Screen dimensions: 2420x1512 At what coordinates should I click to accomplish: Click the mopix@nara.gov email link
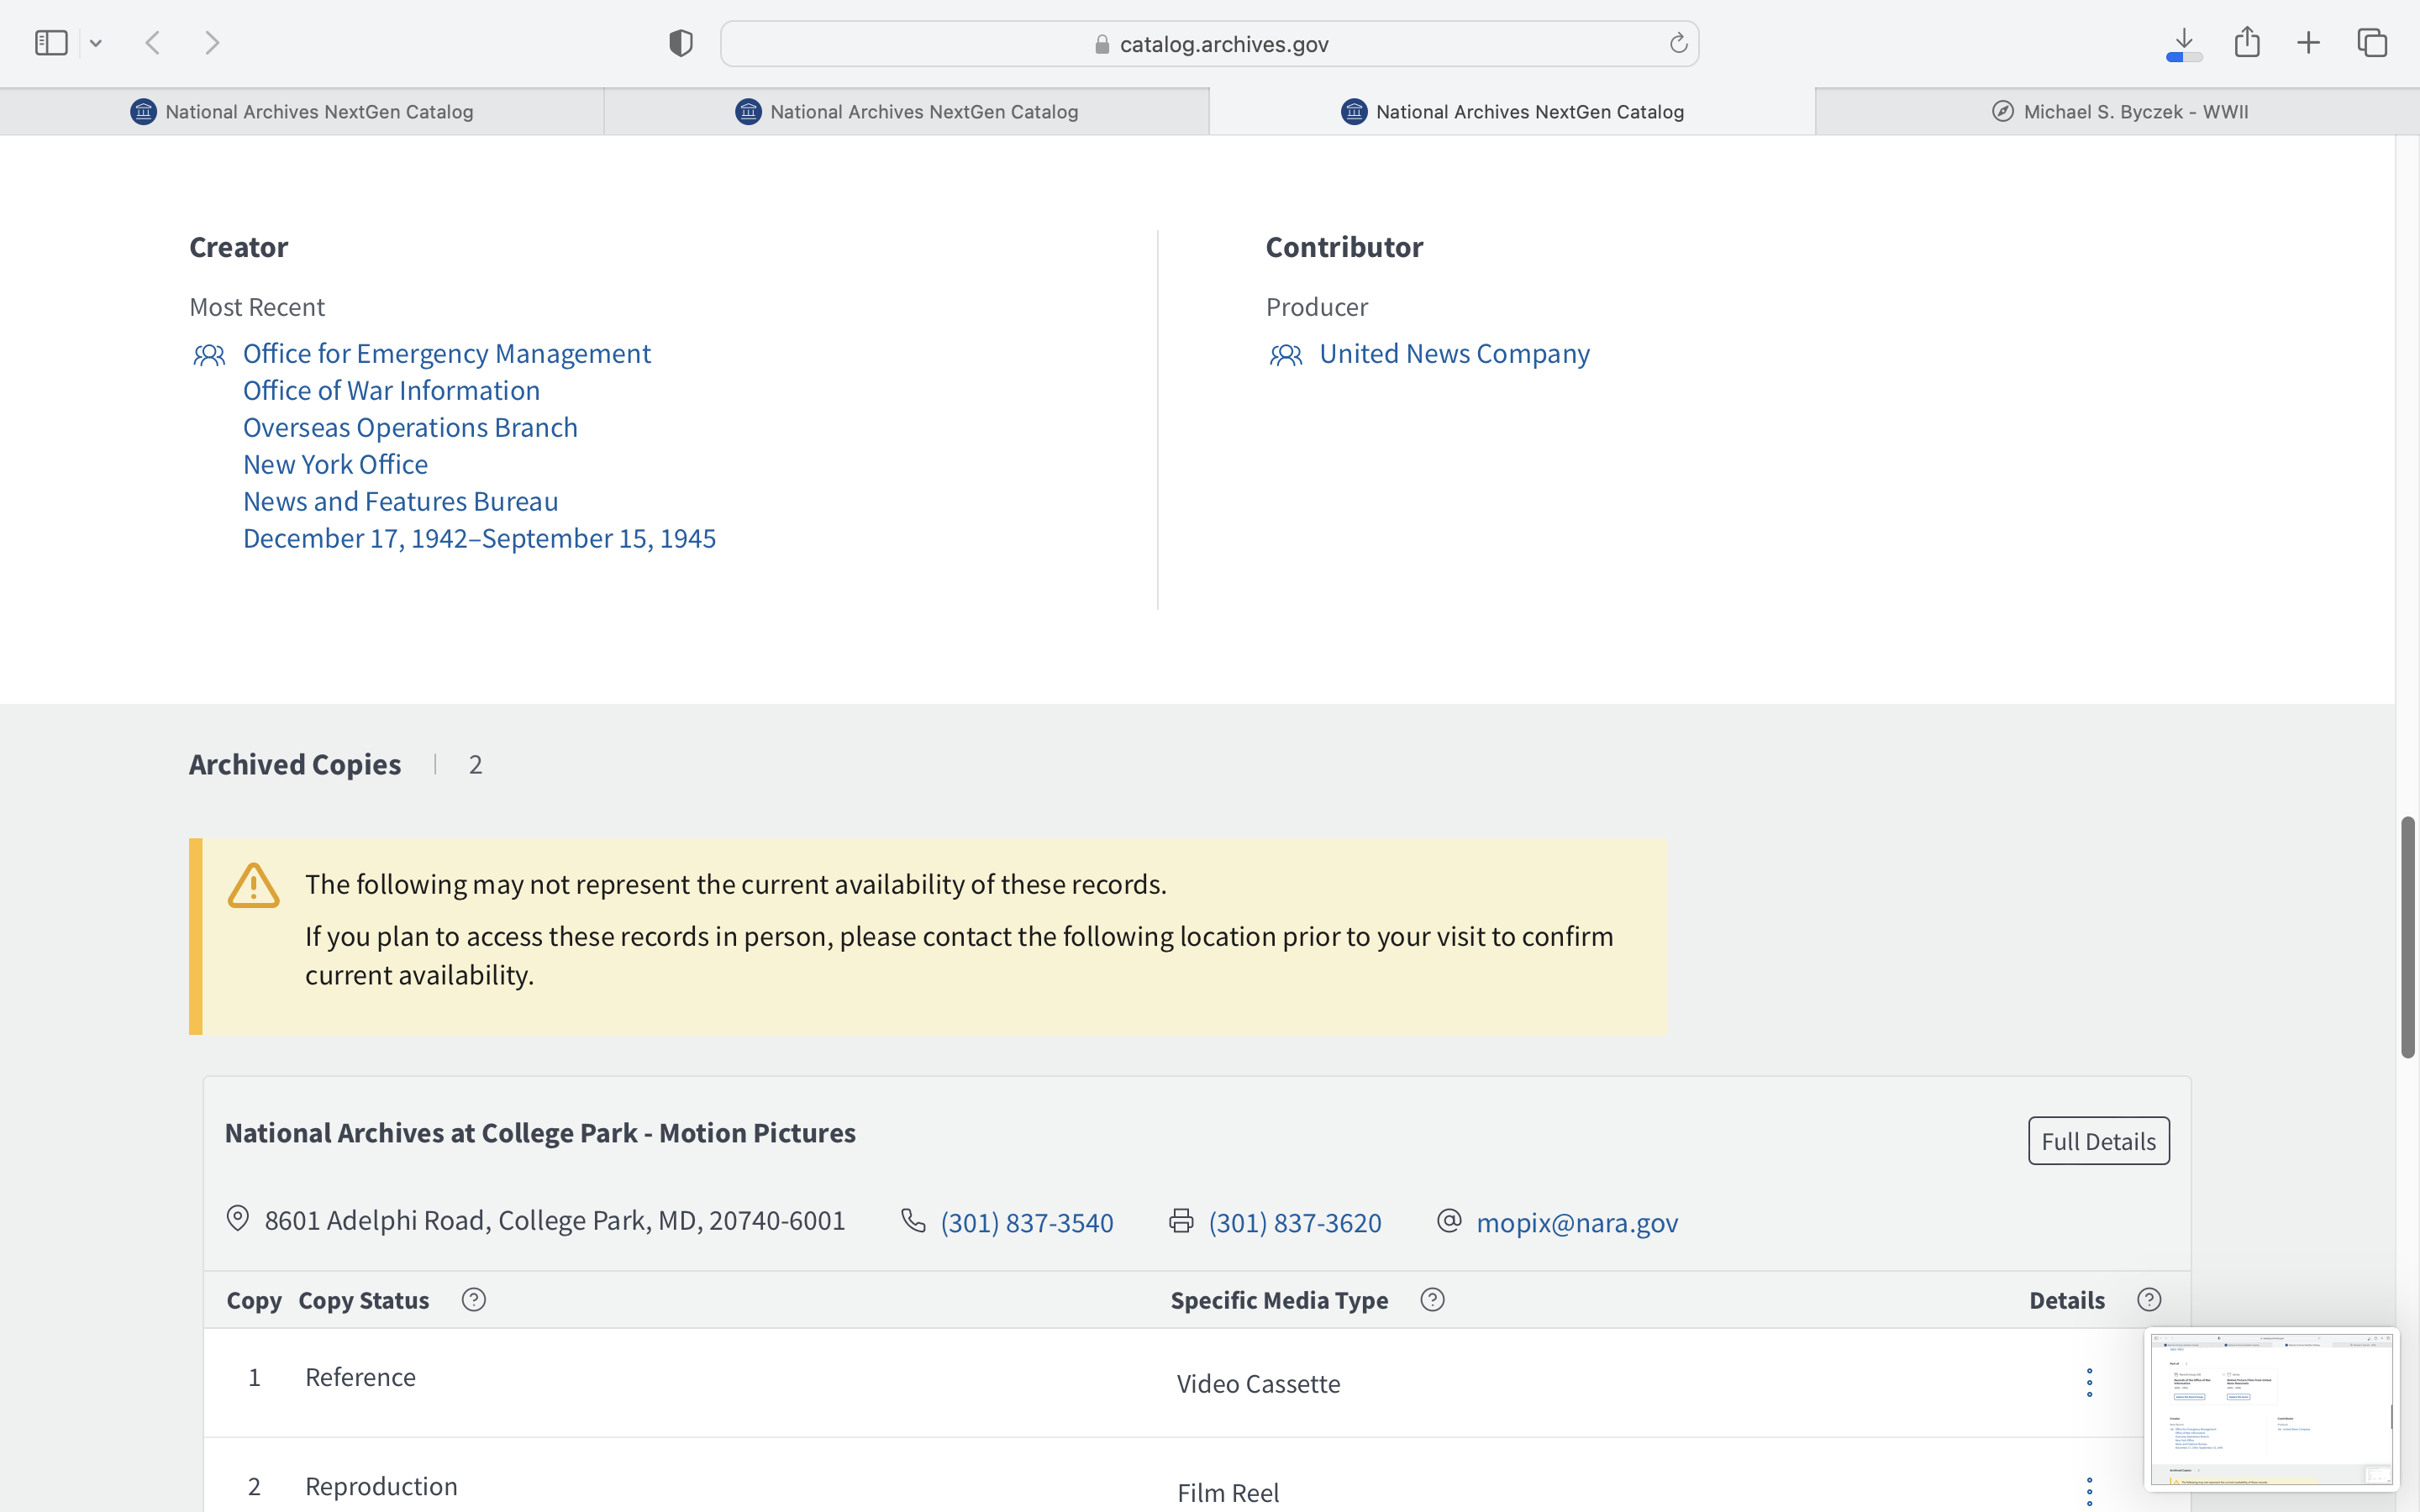click(1576, 1222)
